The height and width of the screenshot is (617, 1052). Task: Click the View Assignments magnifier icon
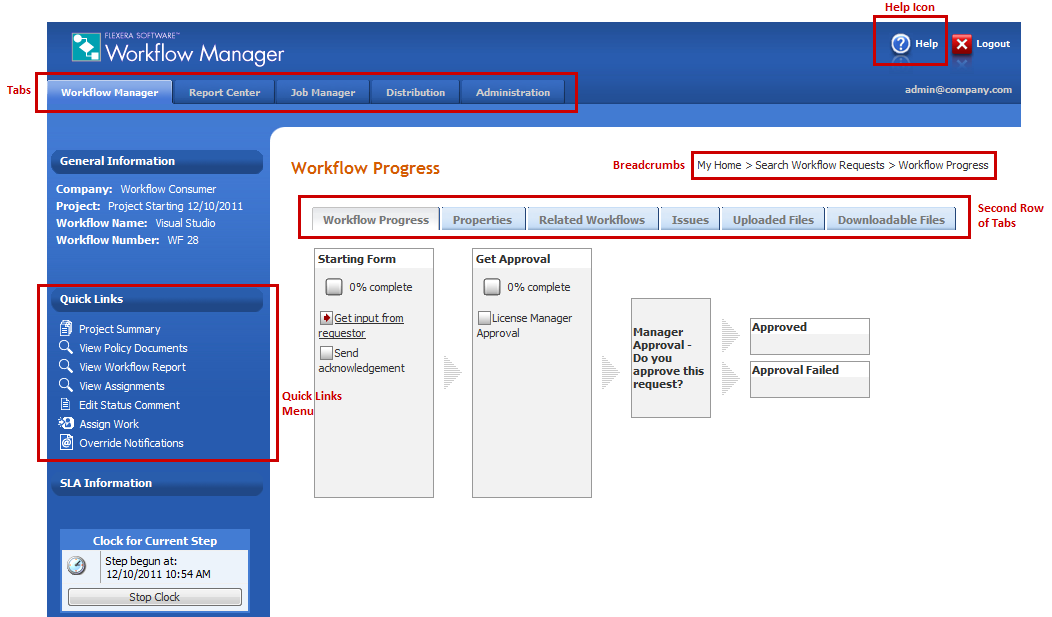tap(66, 384)
